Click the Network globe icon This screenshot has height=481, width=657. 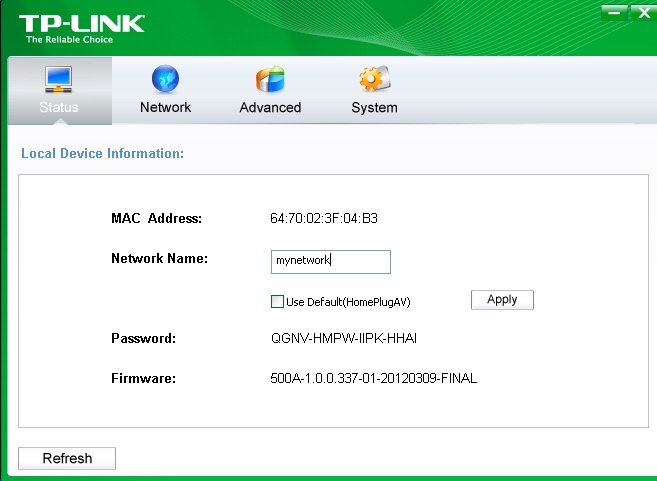click(x=164, y=79)
